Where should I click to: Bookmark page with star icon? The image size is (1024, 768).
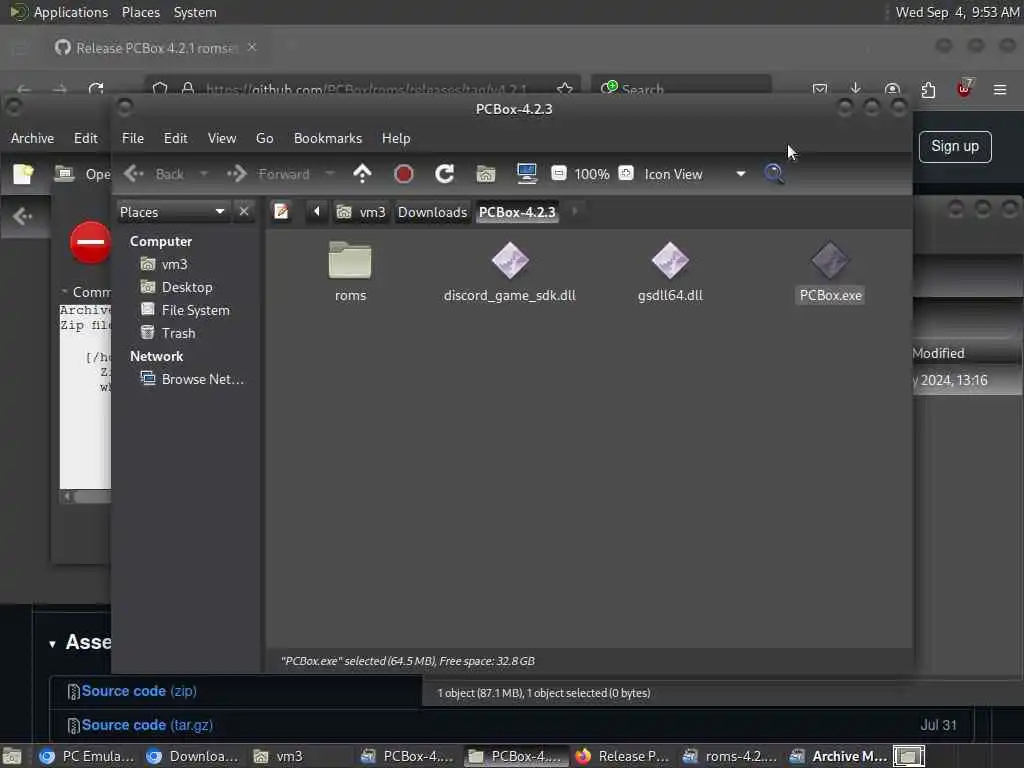[565, 88]
